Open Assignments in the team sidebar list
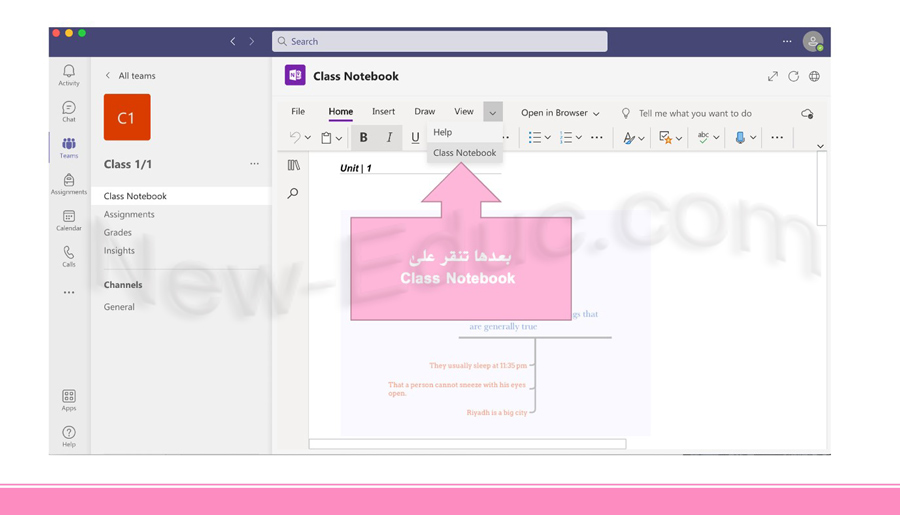This screenshot has width=900, height=515. pyautogui.click(x=129, y=214)
